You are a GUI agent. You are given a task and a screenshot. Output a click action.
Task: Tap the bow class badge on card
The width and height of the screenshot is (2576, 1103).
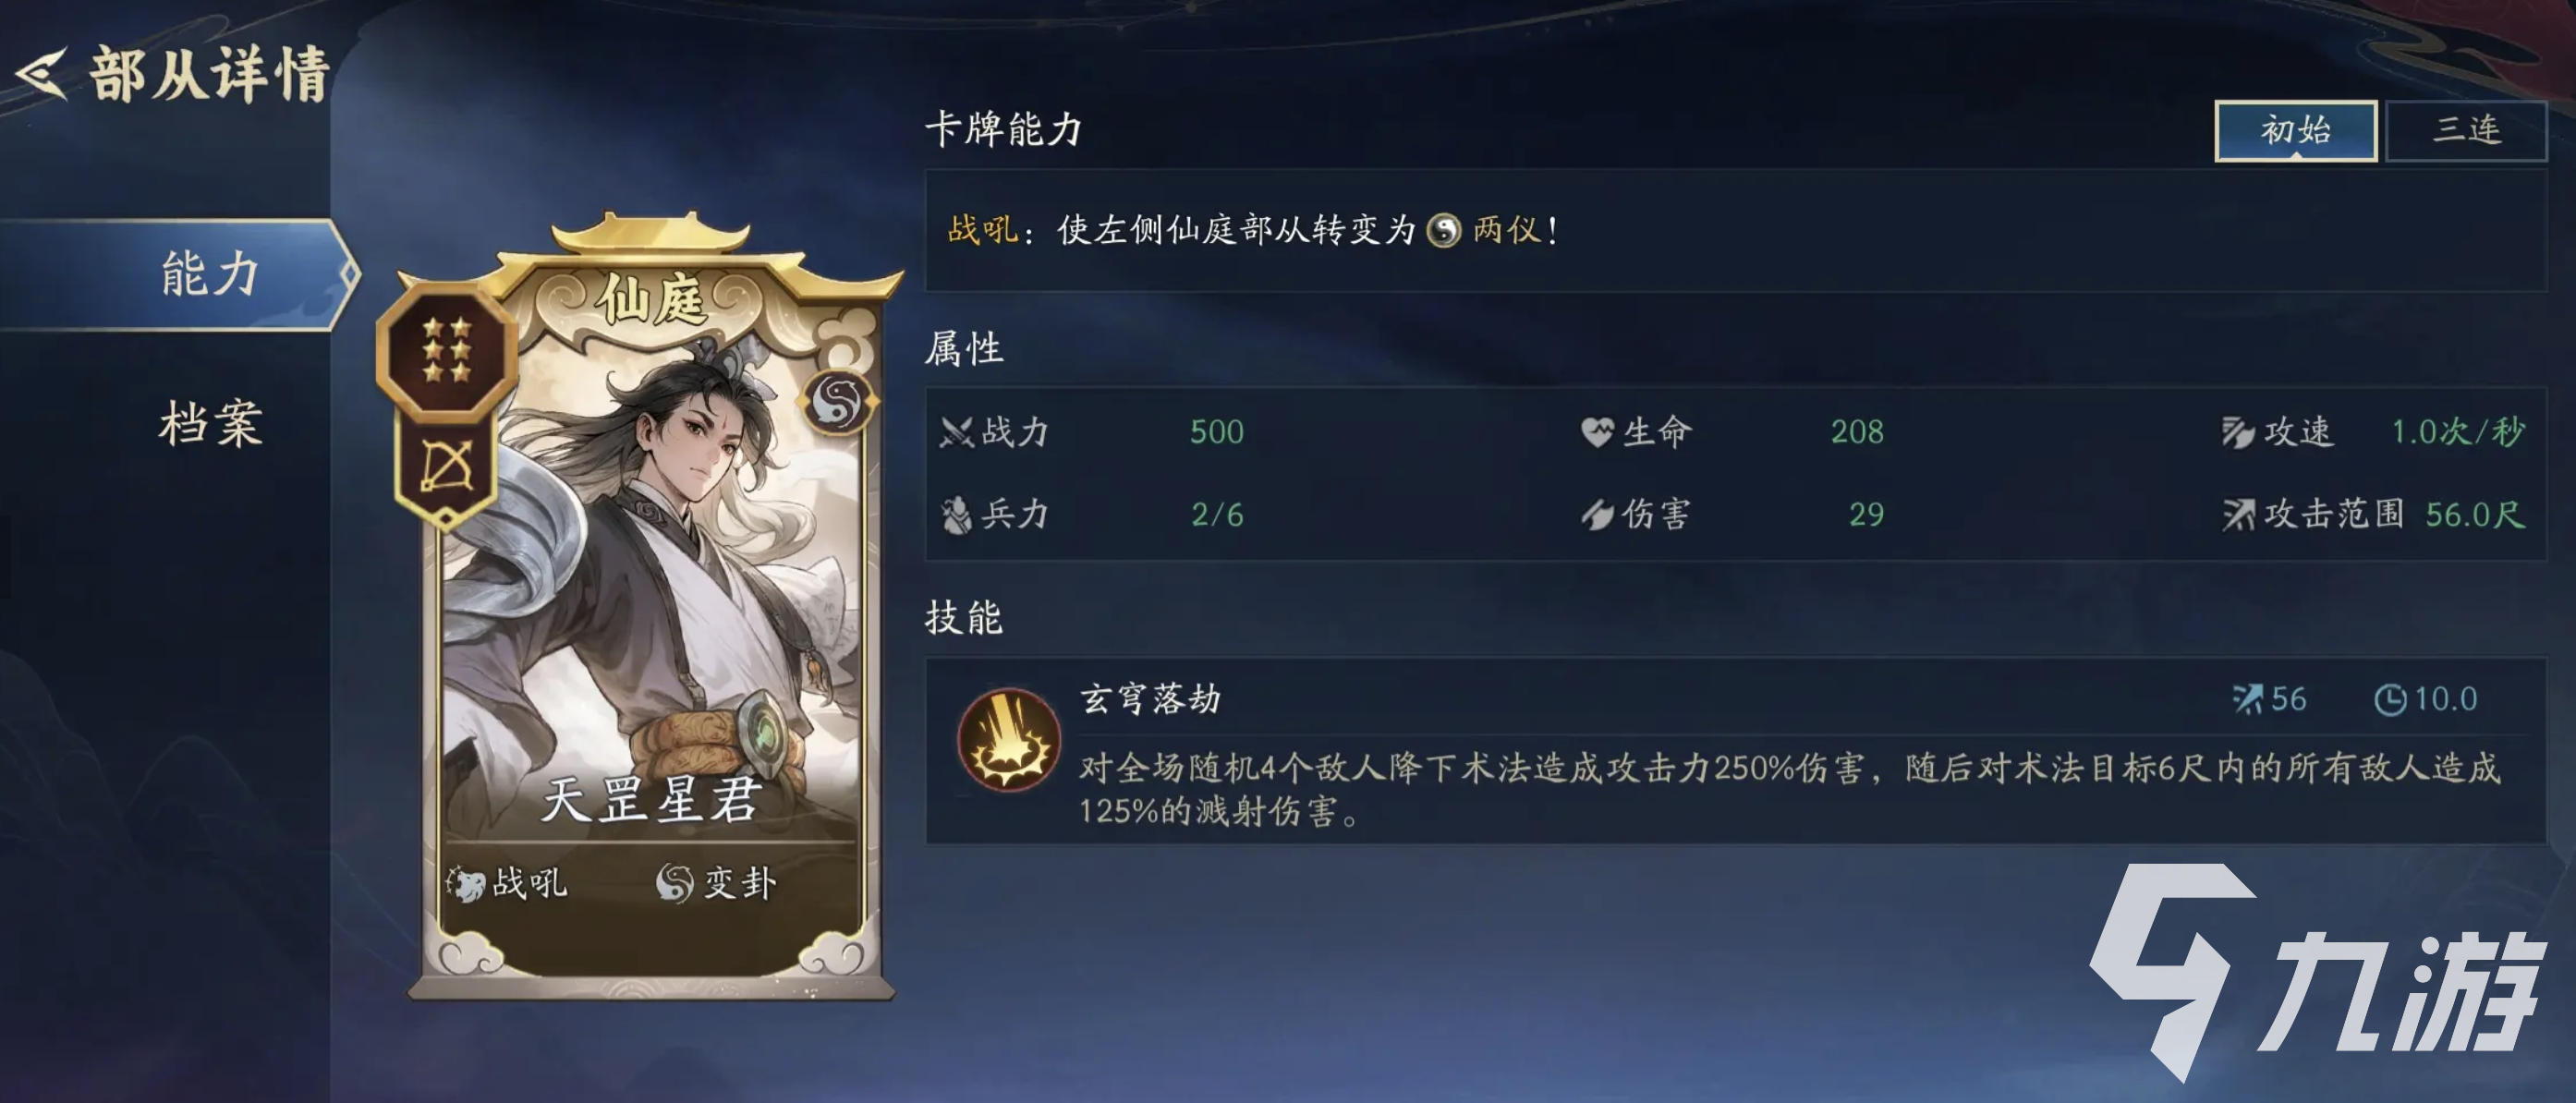446,466
